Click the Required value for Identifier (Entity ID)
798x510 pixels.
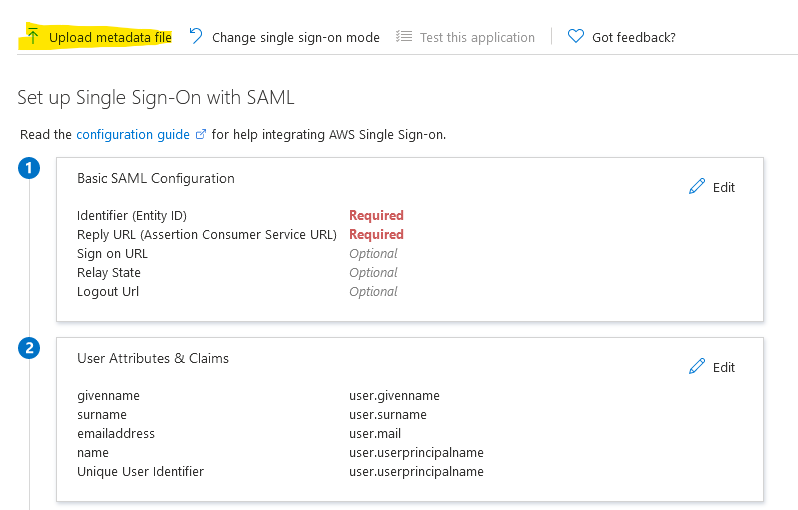[376, 215]
